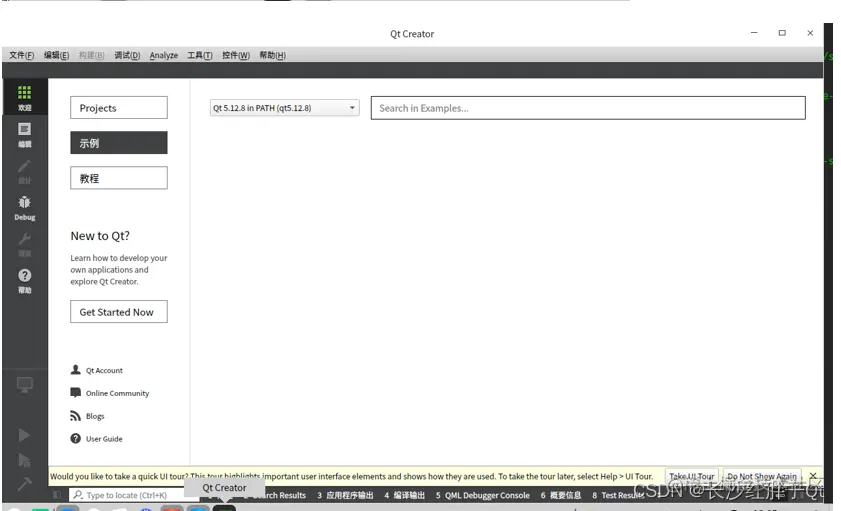Viewport: 841px width, 511px height.
Task: Click Do Not Show Again button
Action: pyautogui.click(x=762, y=476)
